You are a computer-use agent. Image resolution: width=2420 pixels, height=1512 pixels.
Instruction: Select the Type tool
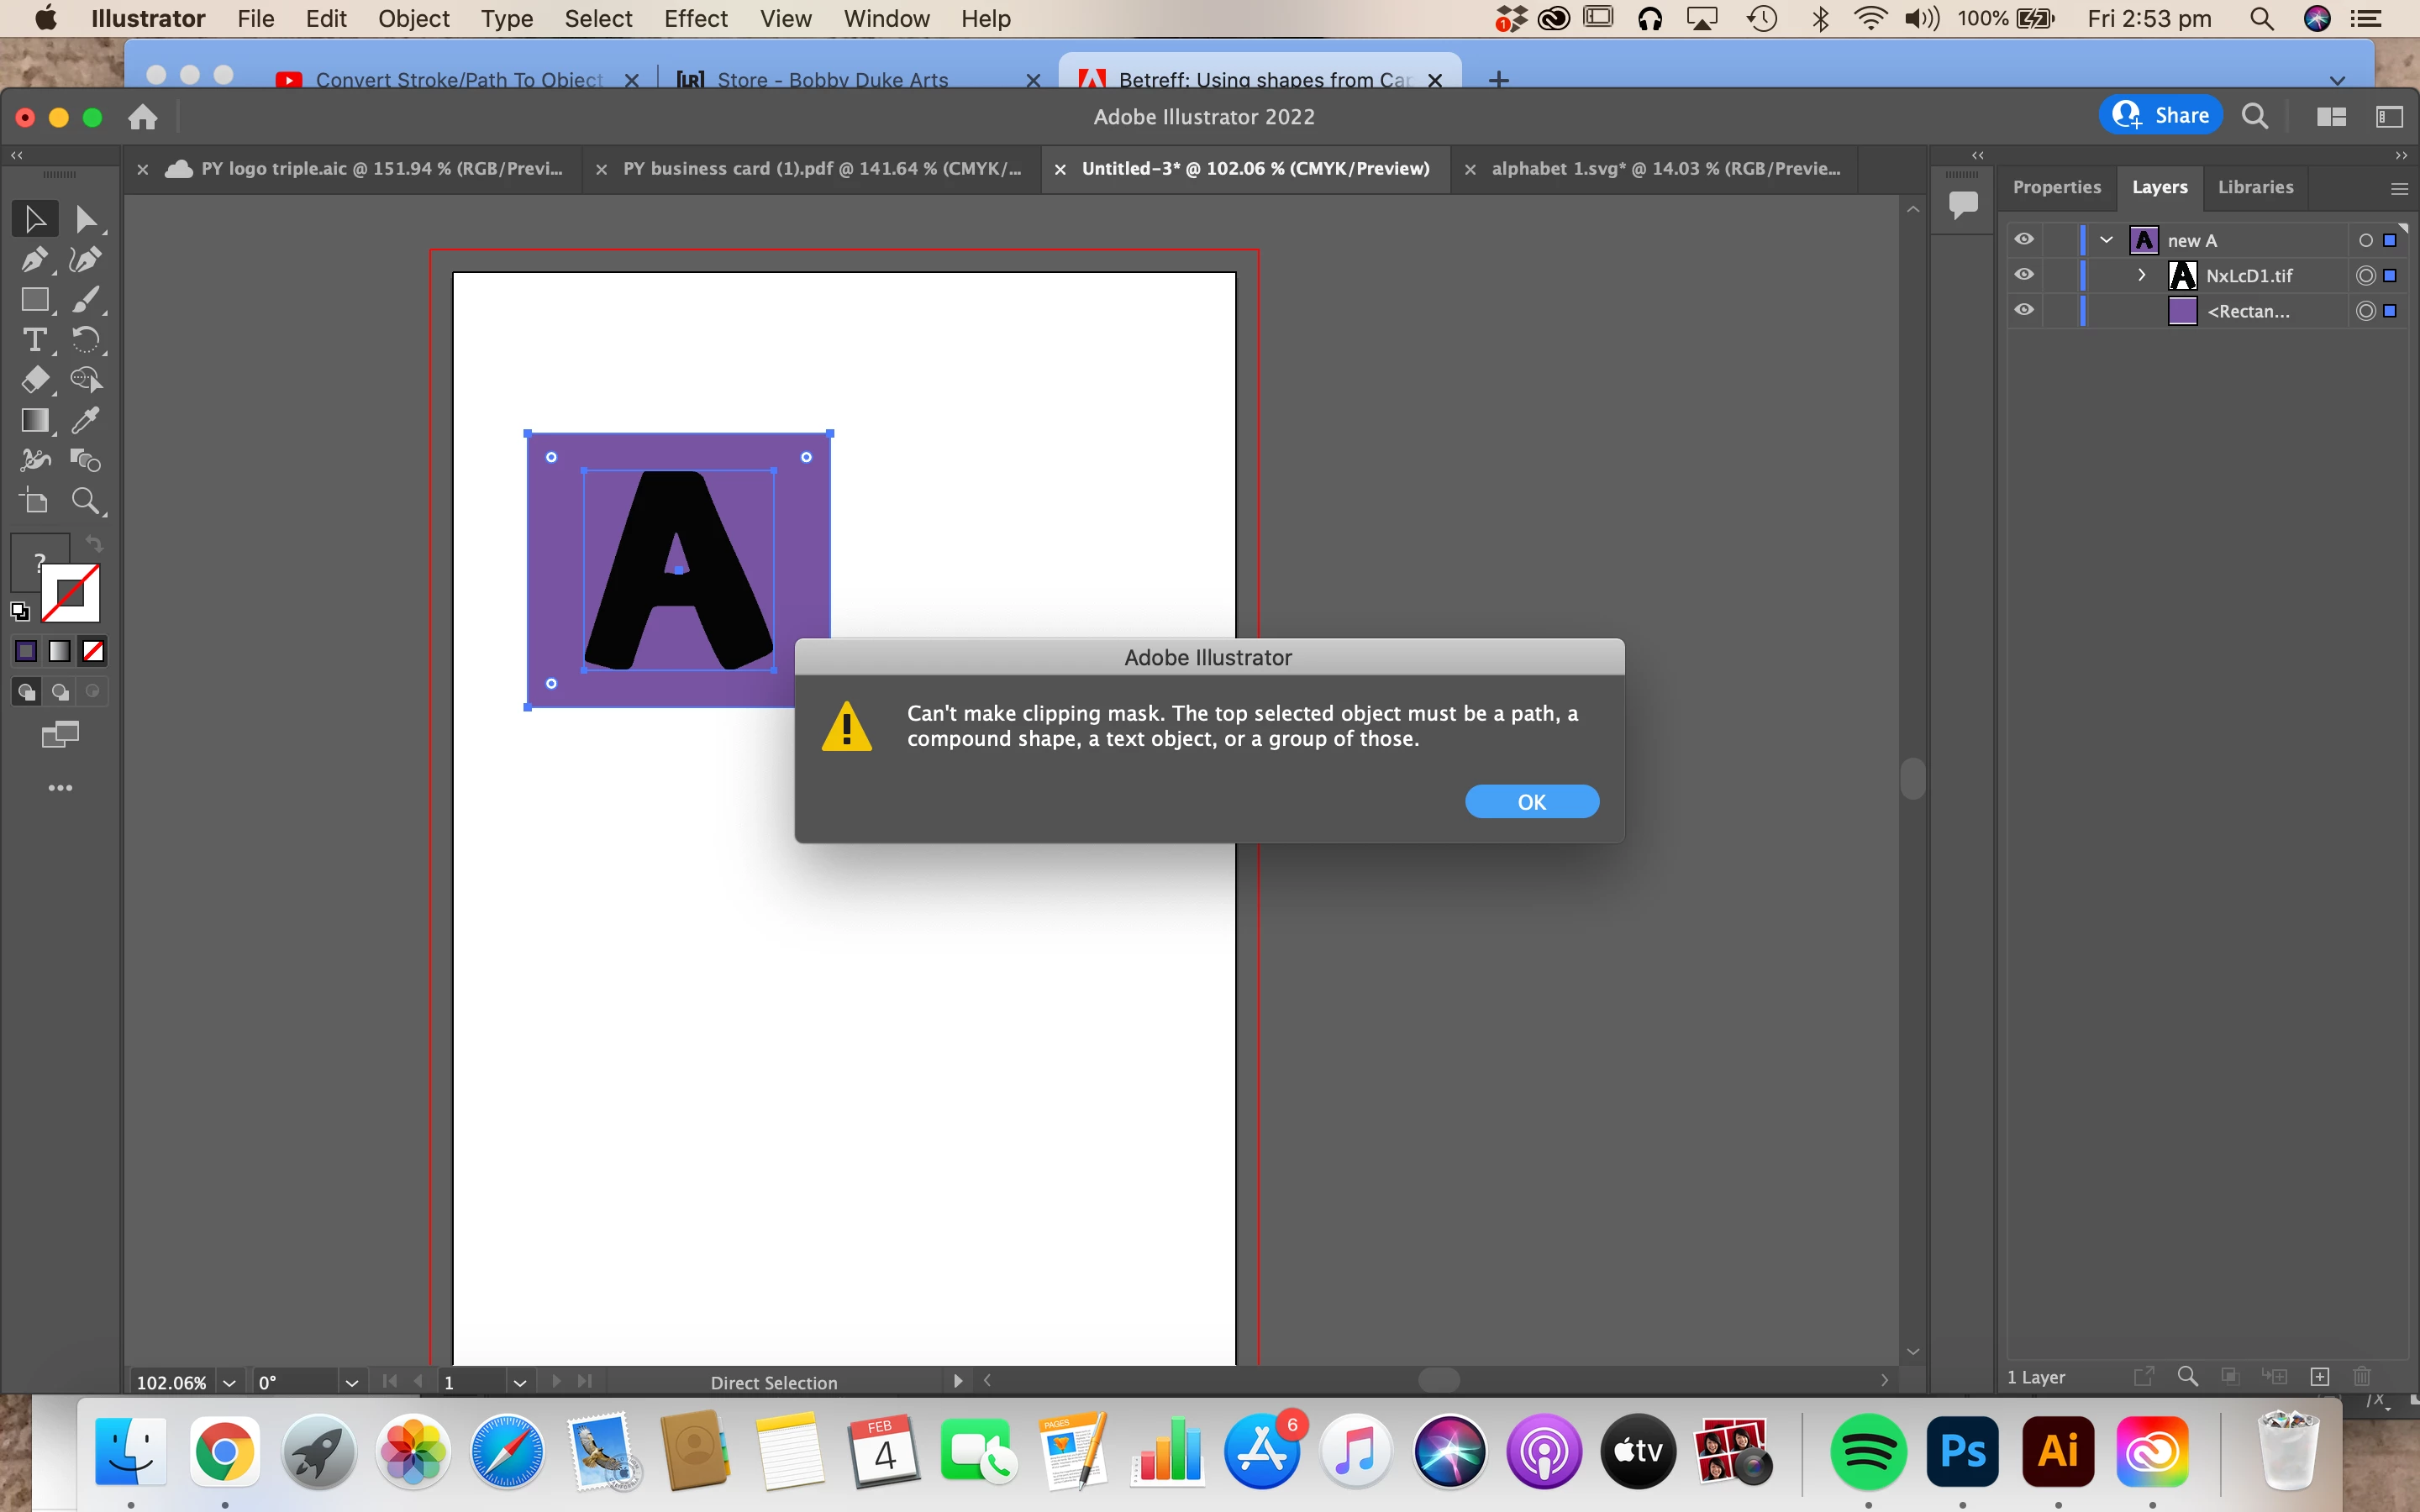pyautogui.click(x=34, y=340)
